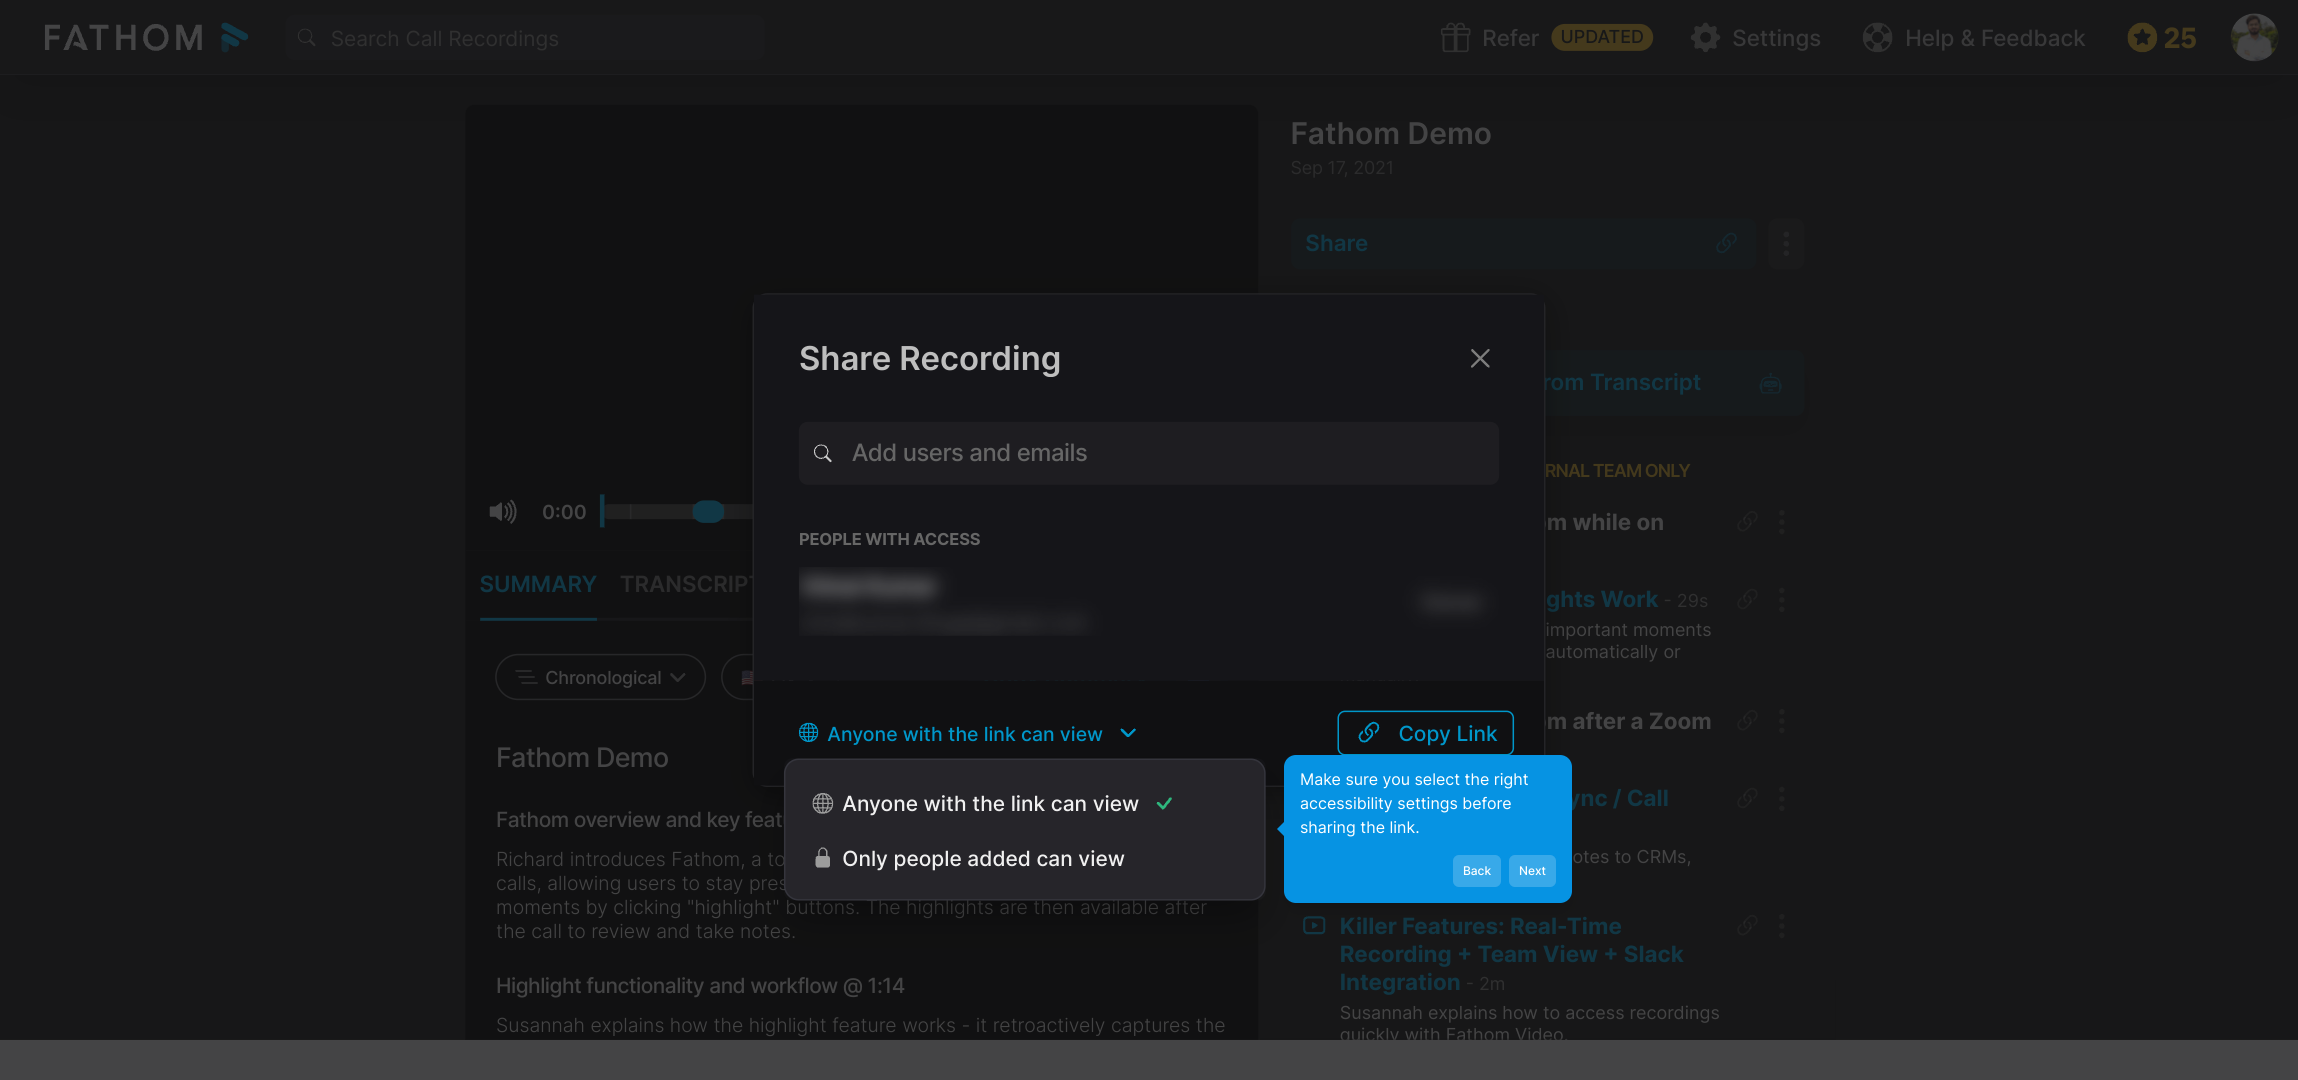
Task: Click Highlight functionality and workflow @ 1:14 heading
Action: (700, 986)
